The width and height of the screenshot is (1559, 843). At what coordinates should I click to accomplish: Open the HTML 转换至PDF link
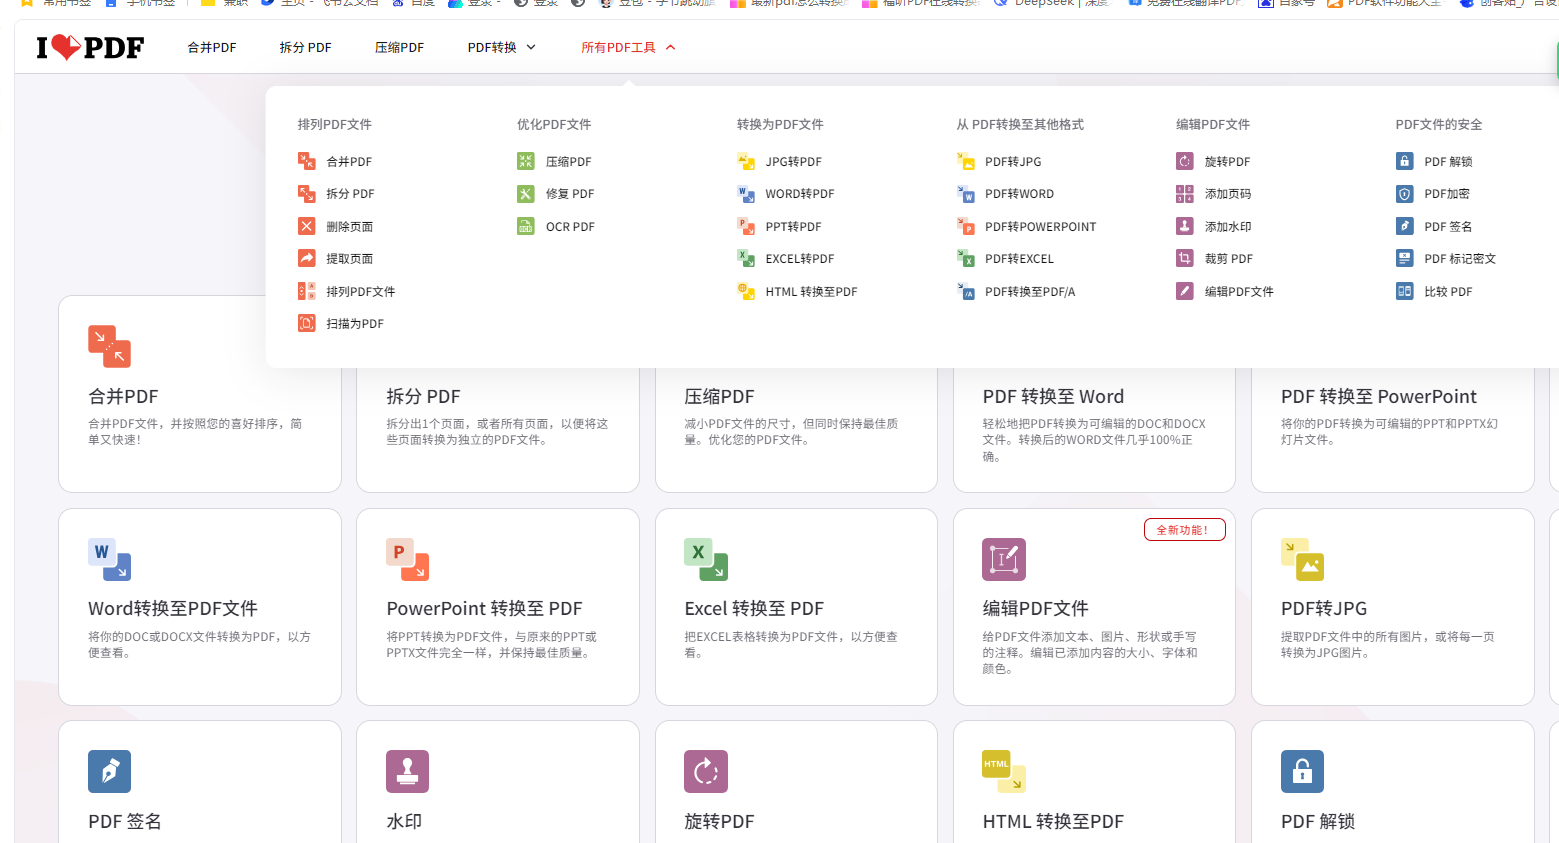click(811, 292)
